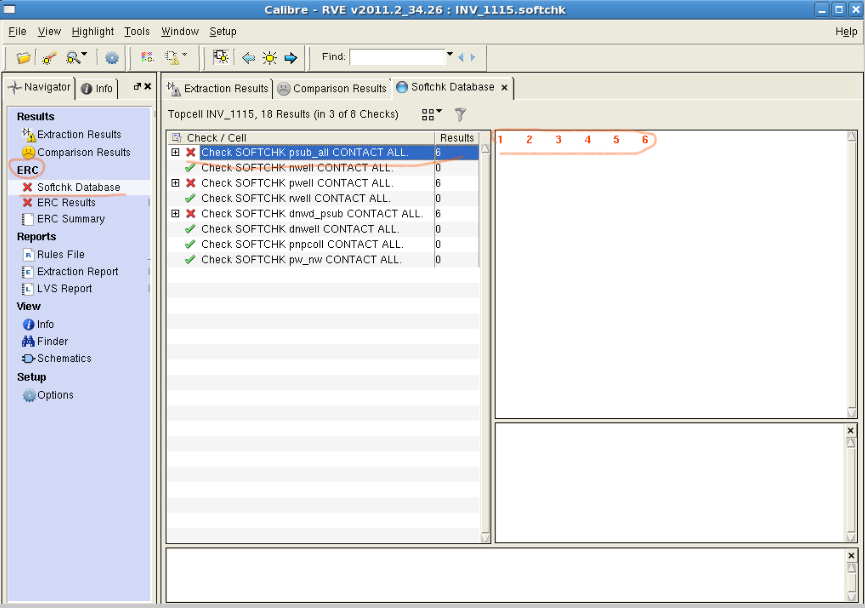Click inside the Find text field

coord(397,57)
